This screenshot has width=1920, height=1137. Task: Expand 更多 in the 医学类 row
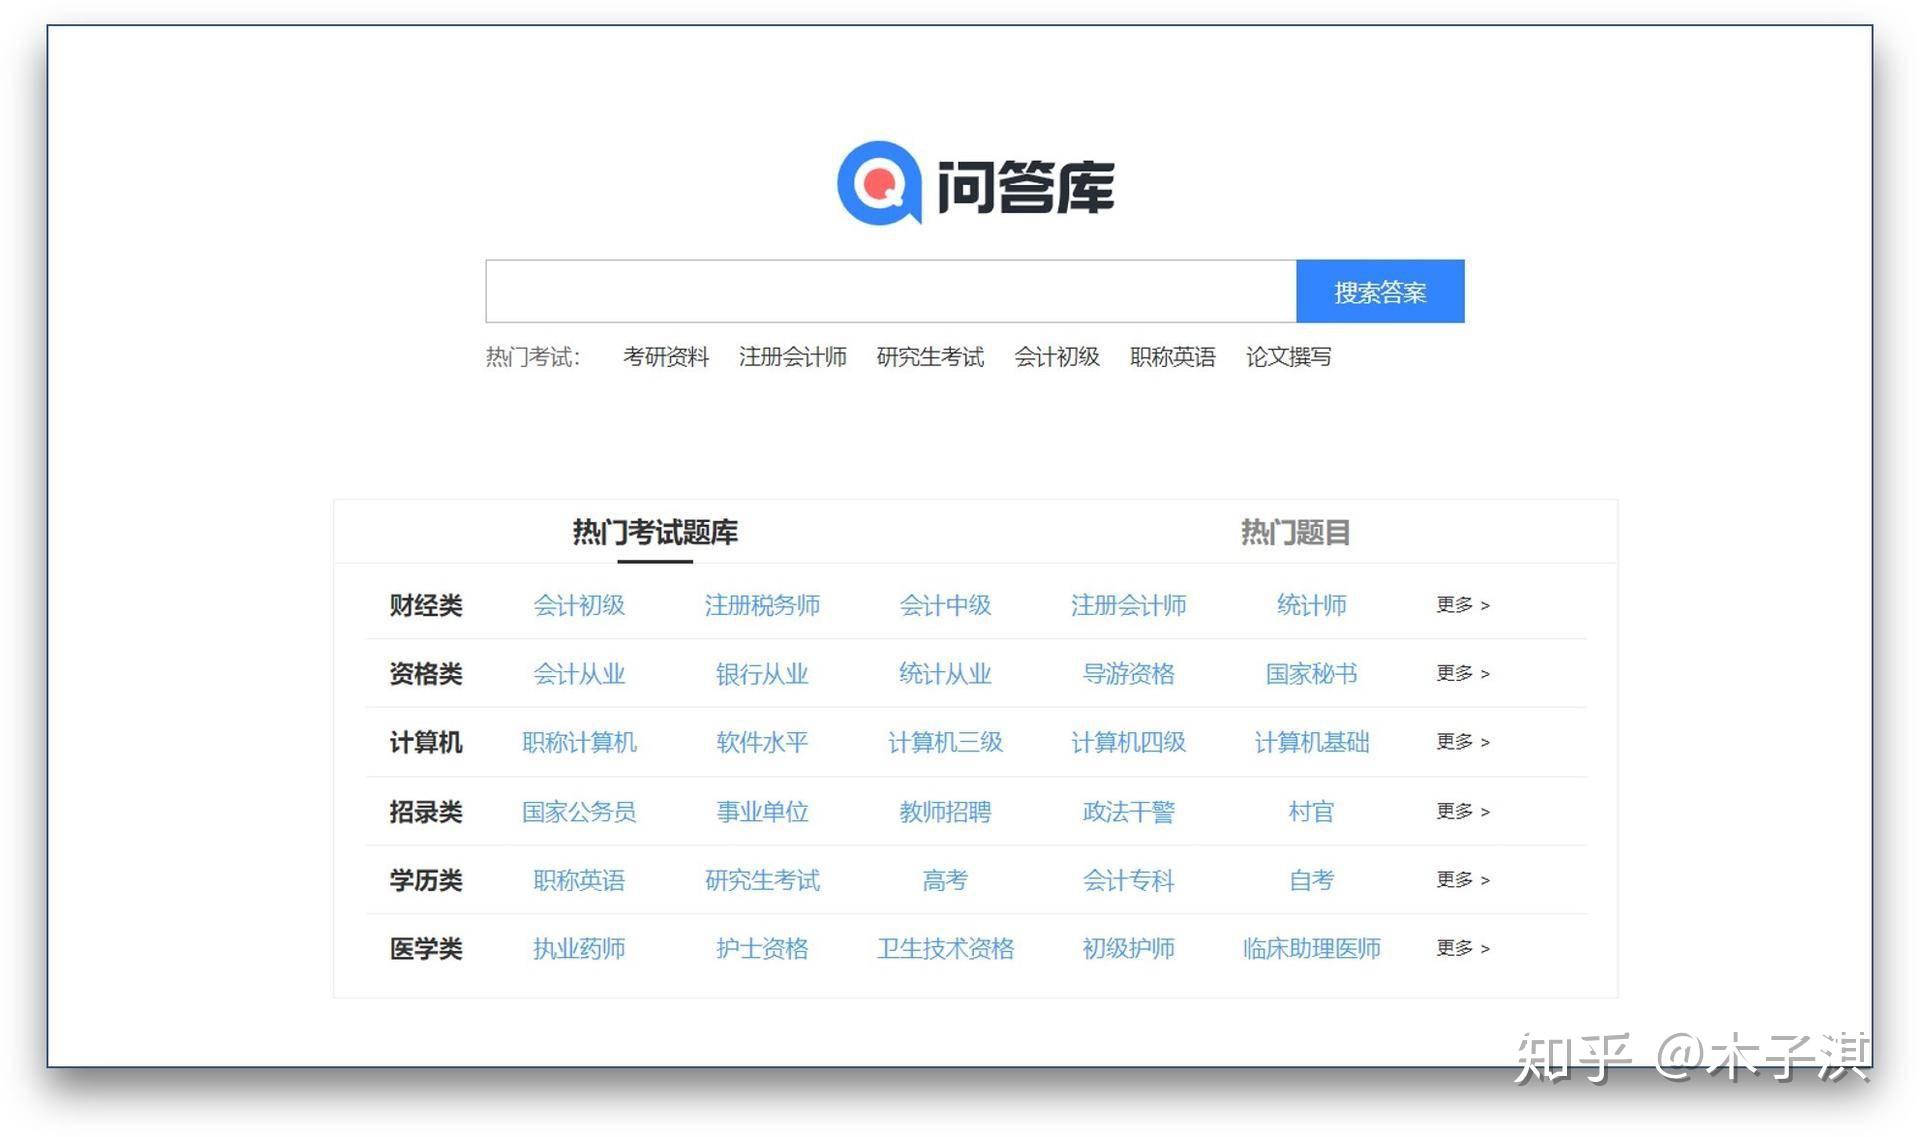click(1462, 948)
